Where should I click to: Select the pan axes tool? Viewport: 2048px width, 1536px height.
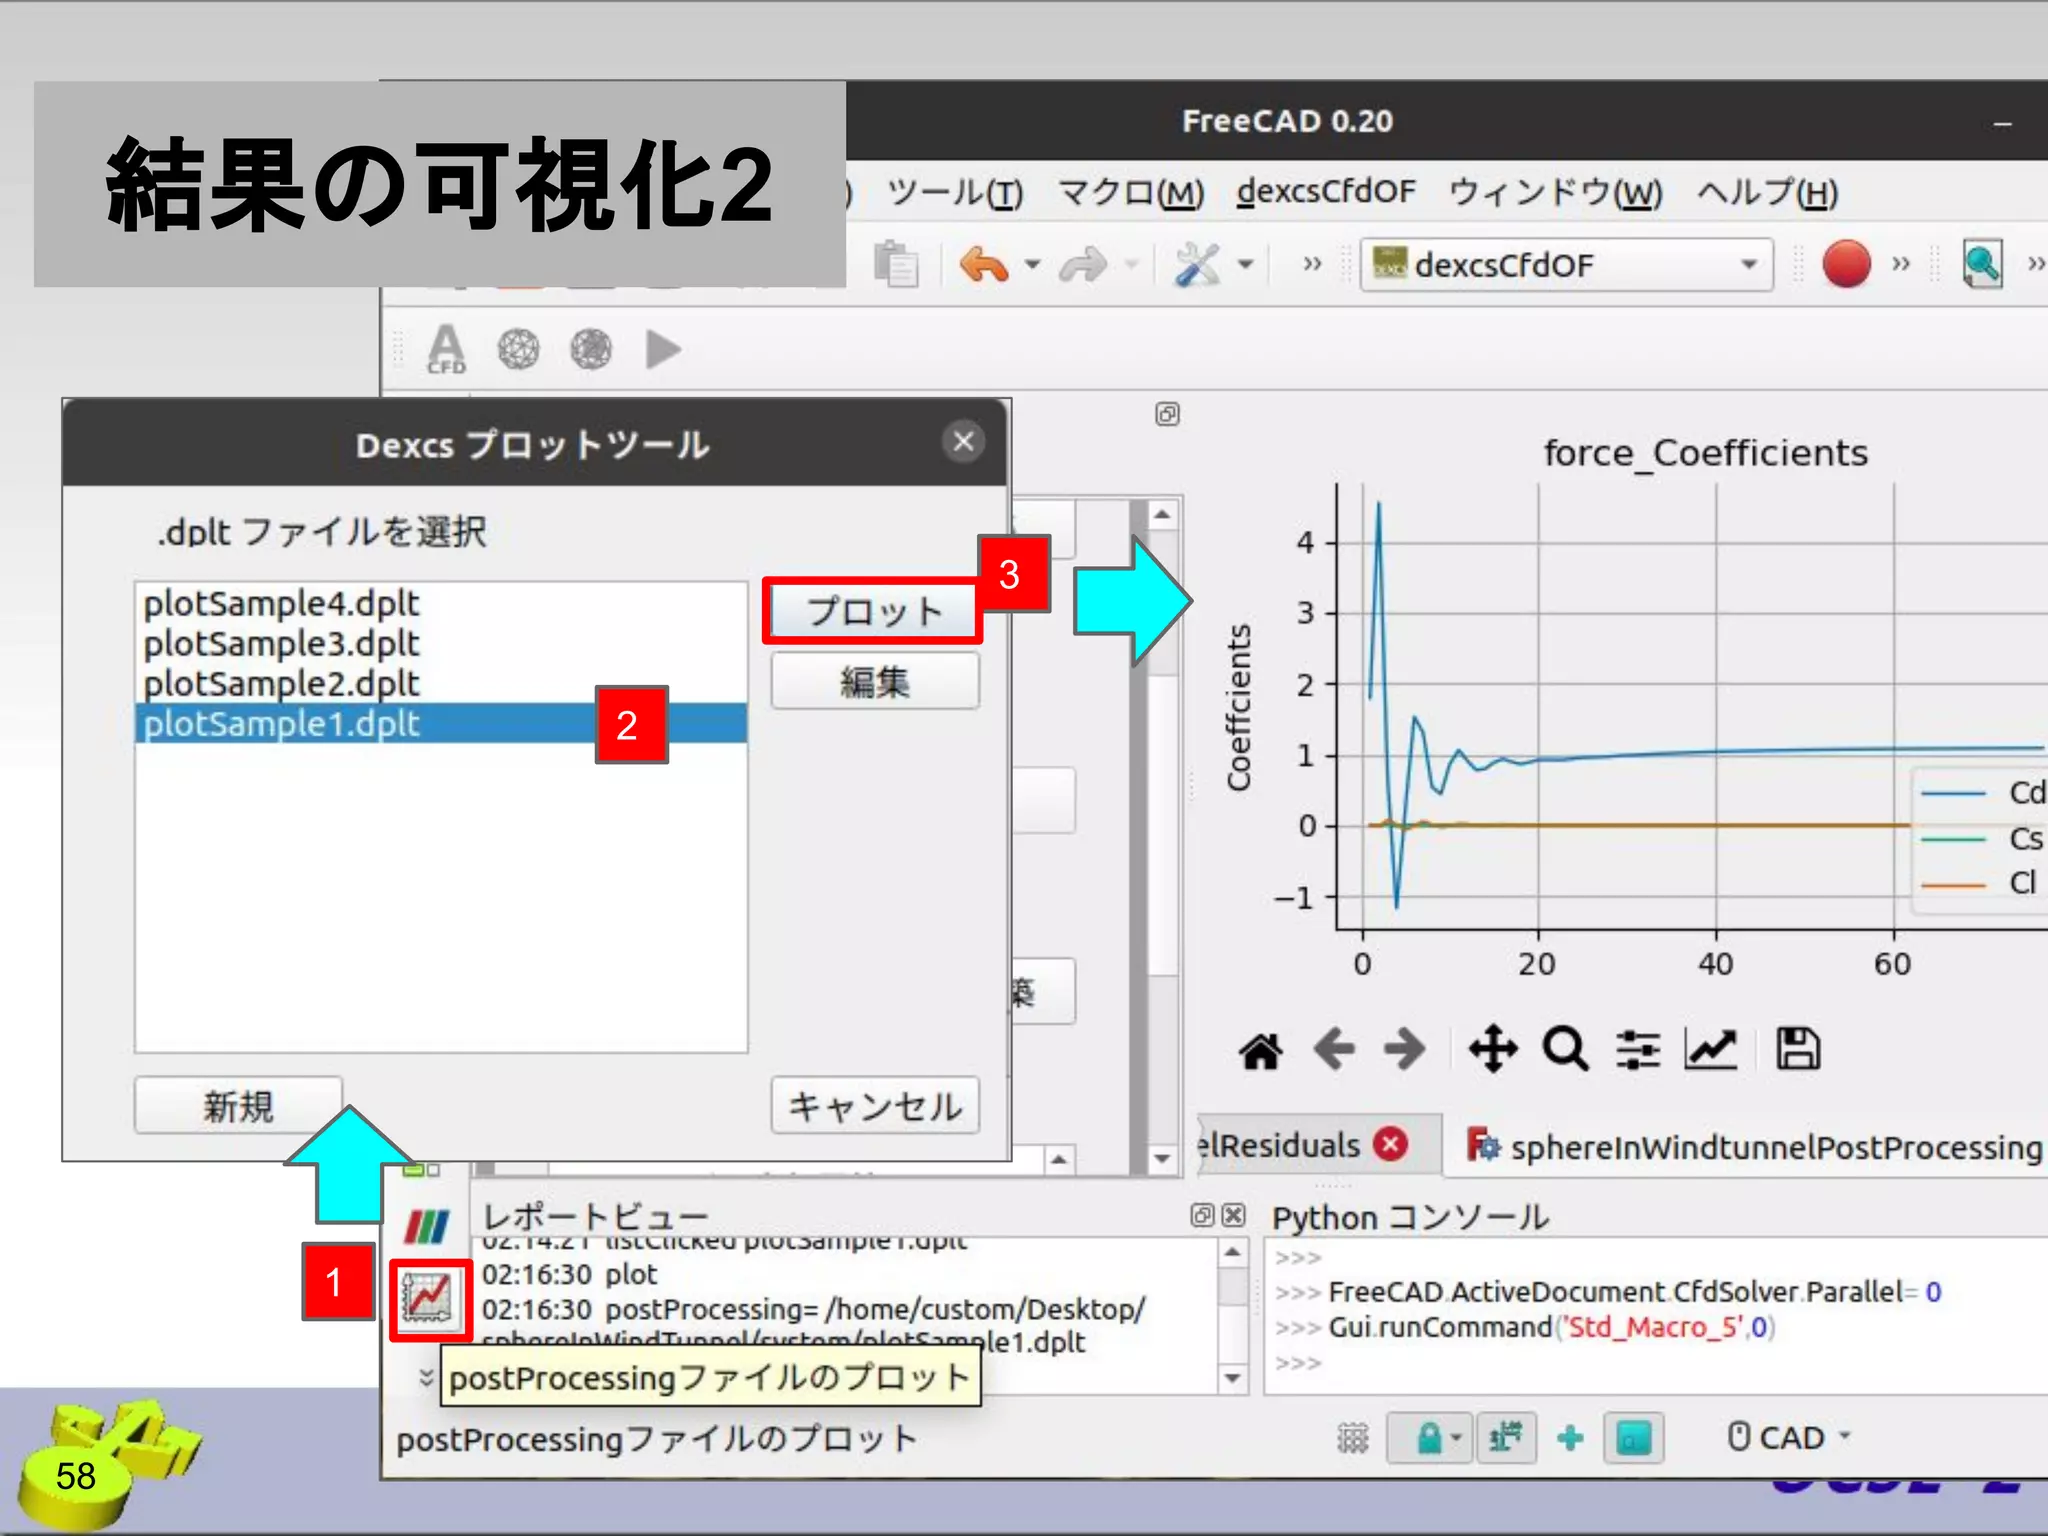pyautogui.click(x=1493, y=1050)
